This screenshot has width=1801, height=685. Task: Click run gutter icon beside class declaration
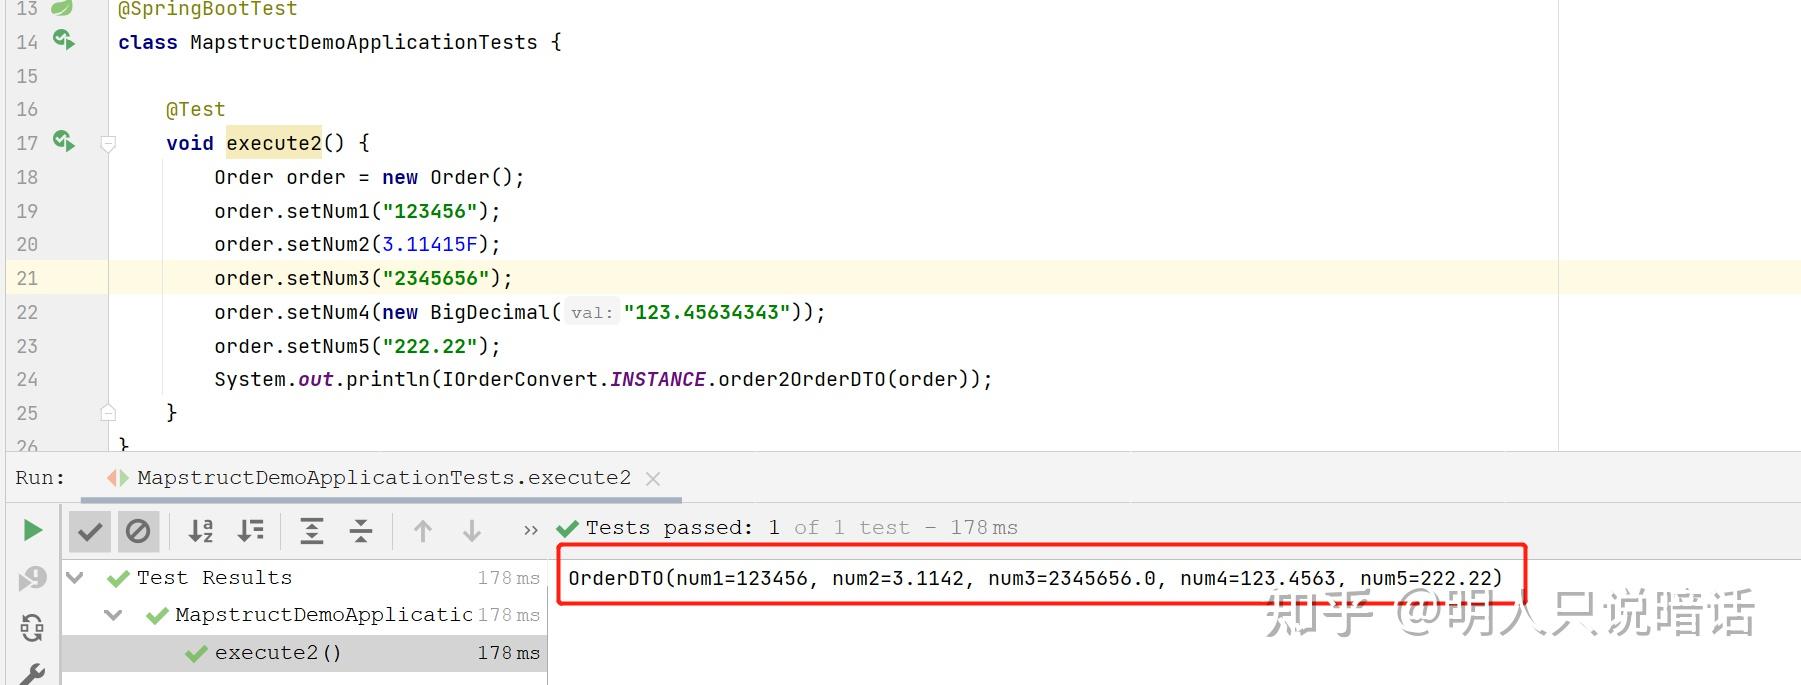click(x=64, y=40)
